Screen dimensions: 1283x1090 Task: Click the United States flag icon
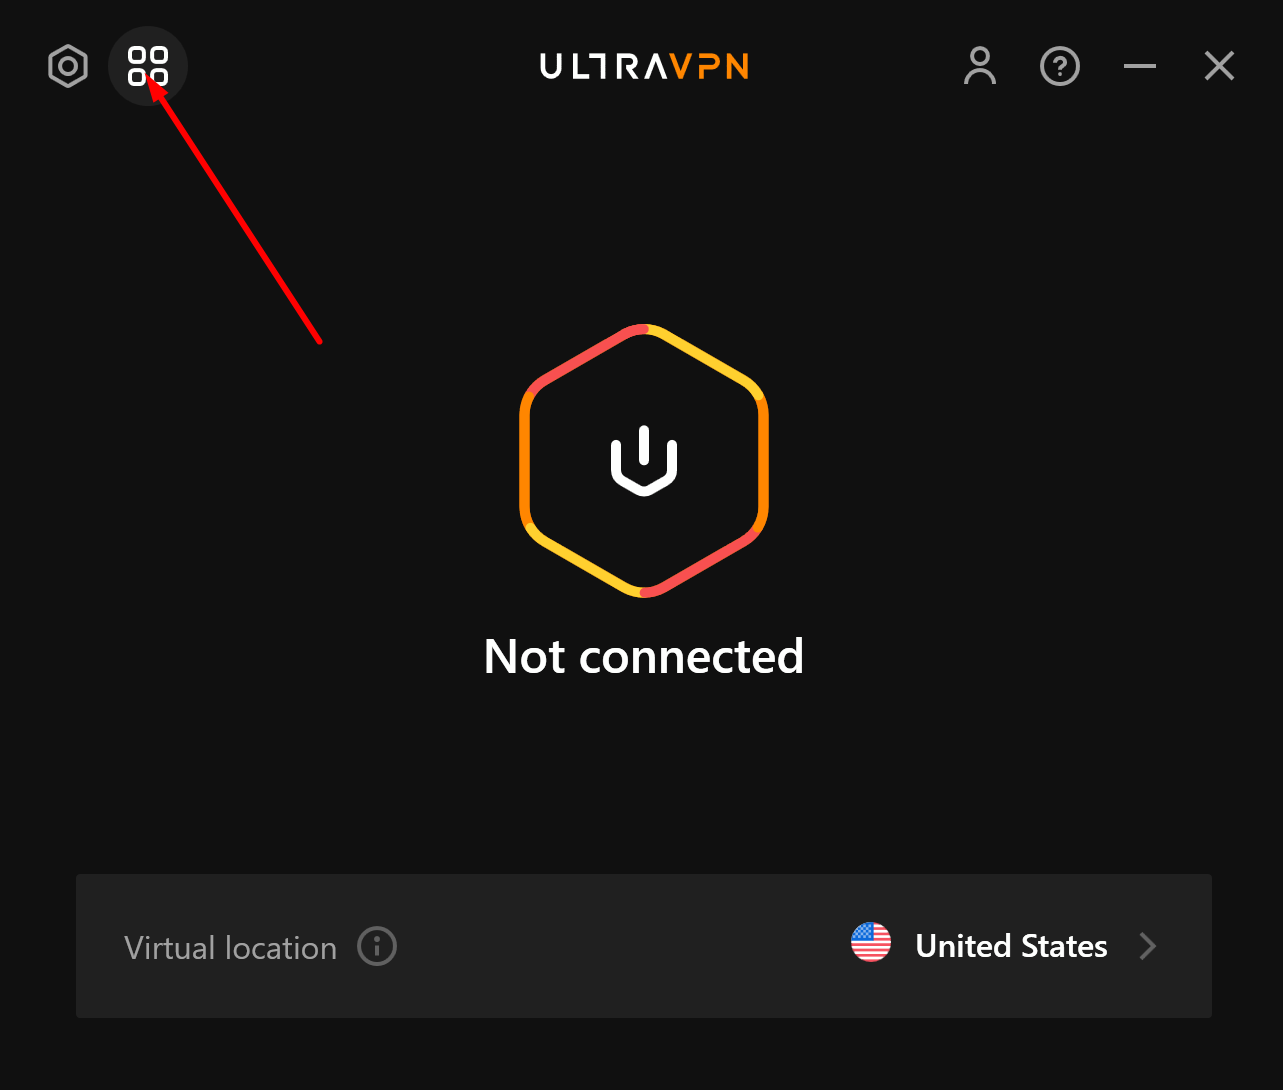click(x=871, y=942)
